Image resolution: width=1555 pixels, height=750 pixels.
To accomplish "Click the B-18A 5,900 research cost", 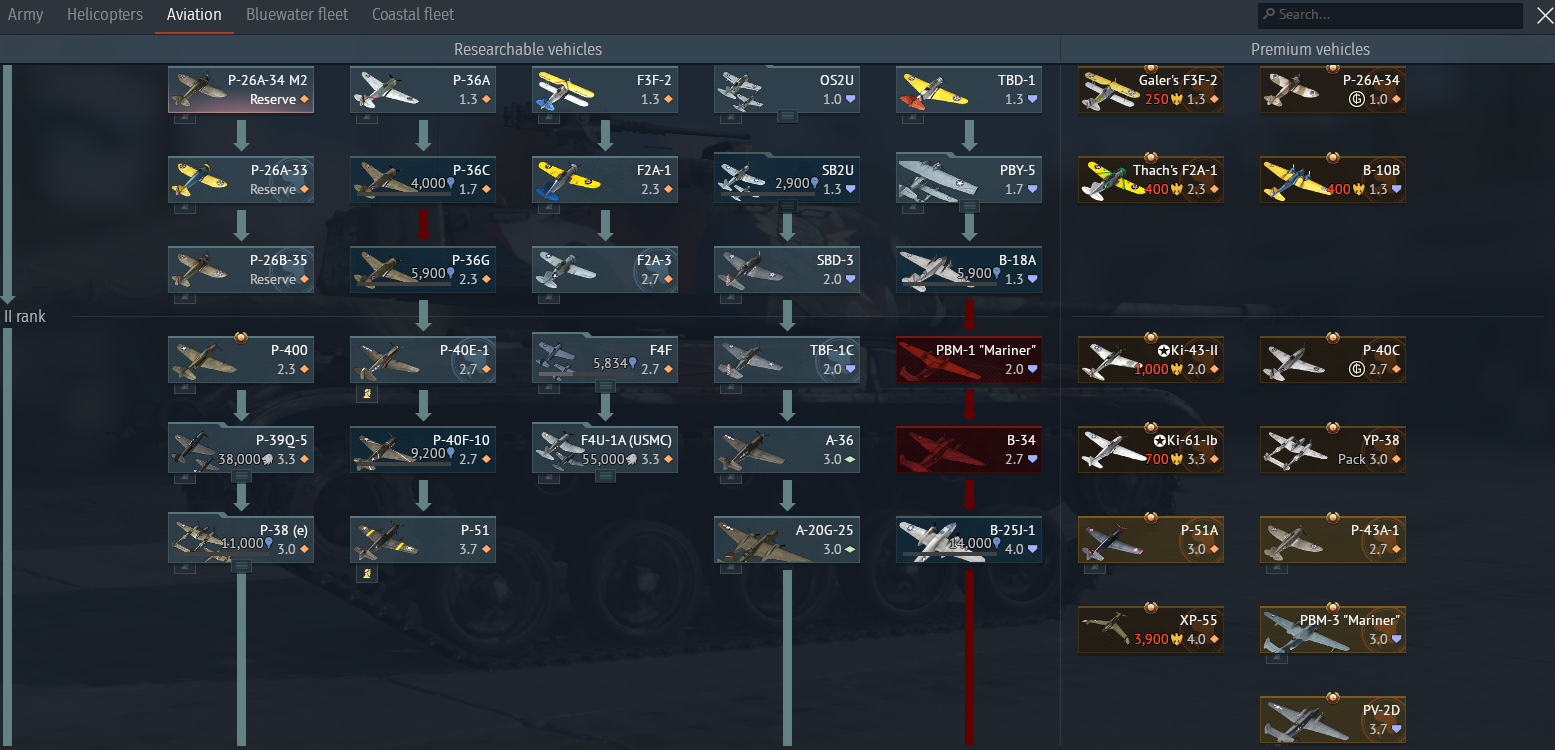I will [978, 272].
